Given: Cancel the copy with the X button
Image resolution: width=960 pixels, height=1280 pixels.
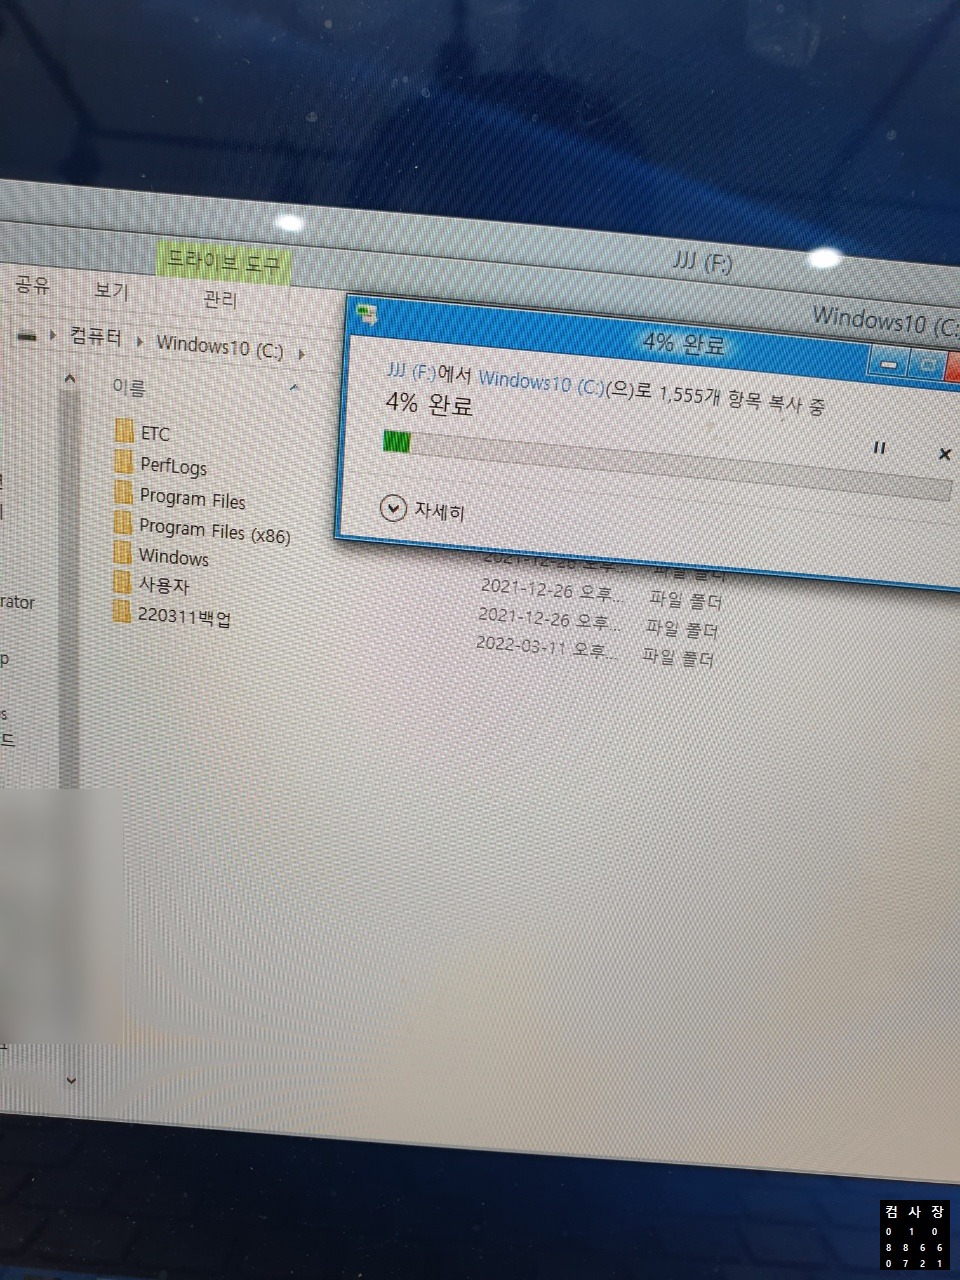Looking at the screenshot, I should 944,454.
